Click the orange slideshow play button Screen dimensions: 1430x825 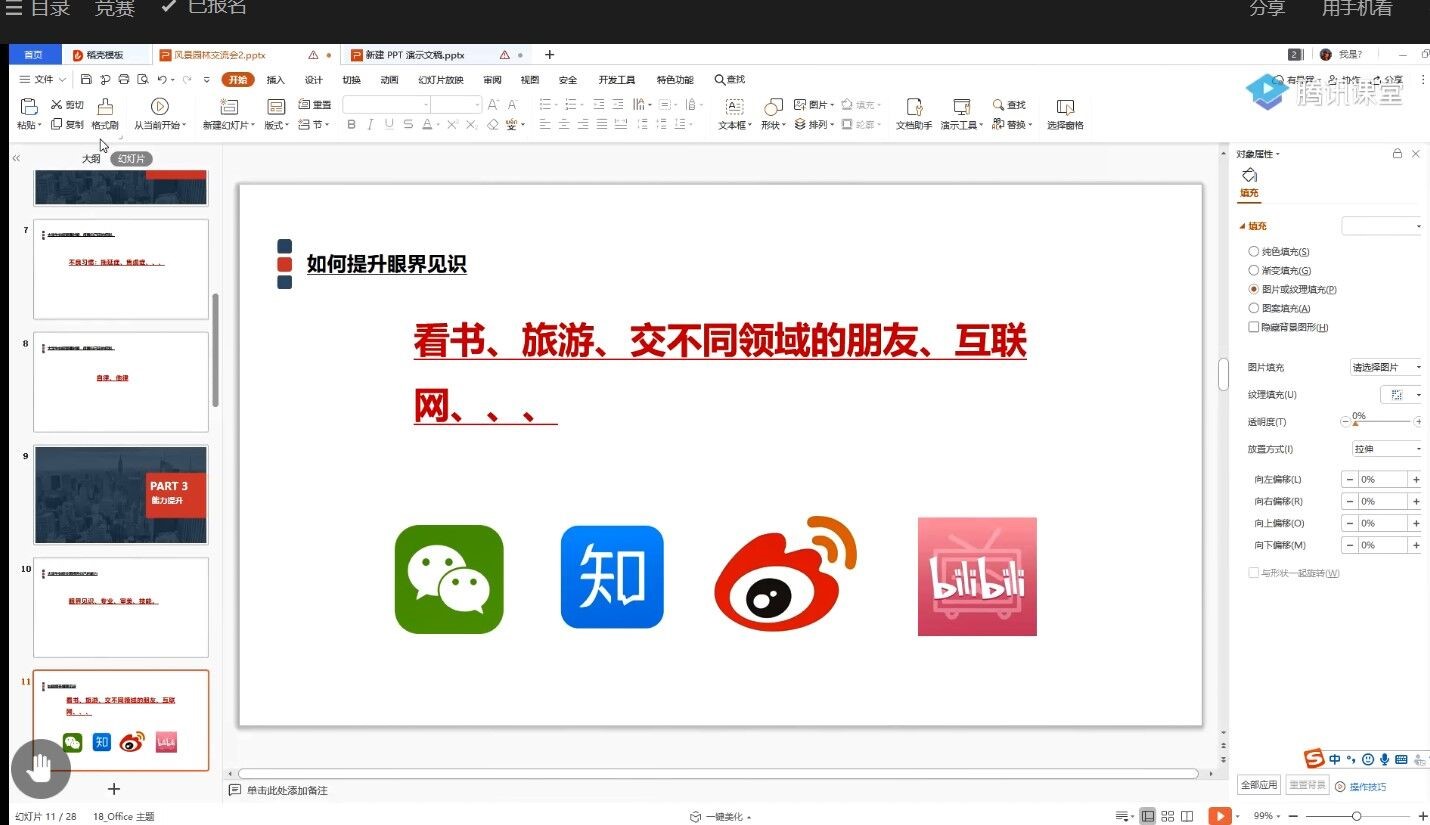(x=1219, y=816)
